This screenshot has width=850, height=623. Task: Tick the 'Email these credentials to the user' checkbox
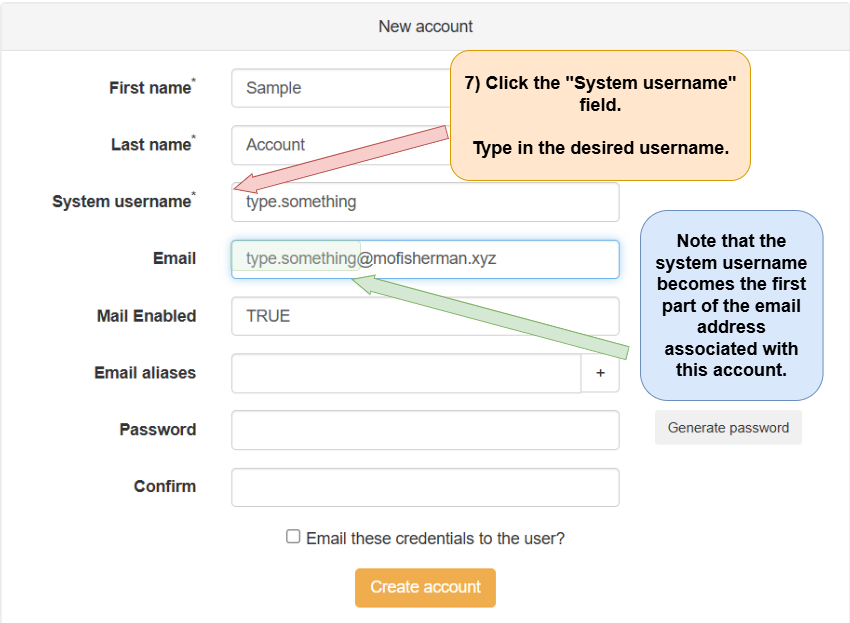coord(293,537)
